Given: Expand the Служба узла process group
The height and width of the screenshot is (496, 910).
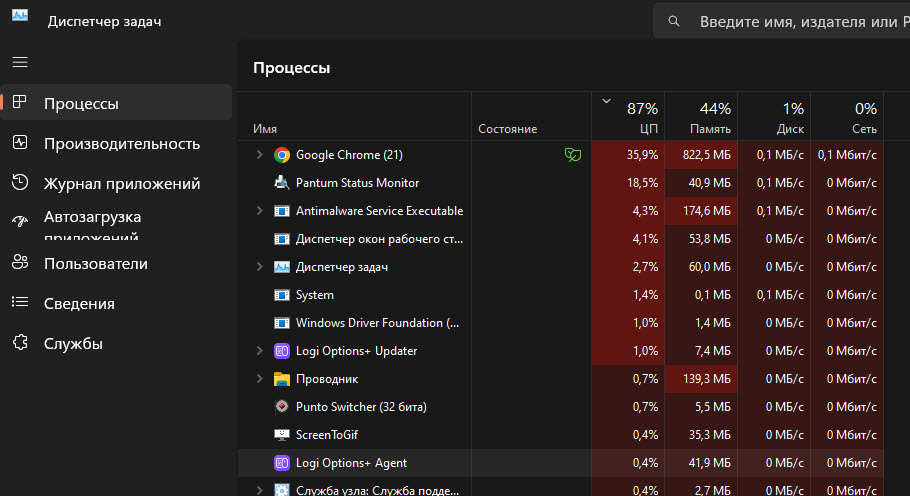Looking at the screenshot, I should pos(259,490).
